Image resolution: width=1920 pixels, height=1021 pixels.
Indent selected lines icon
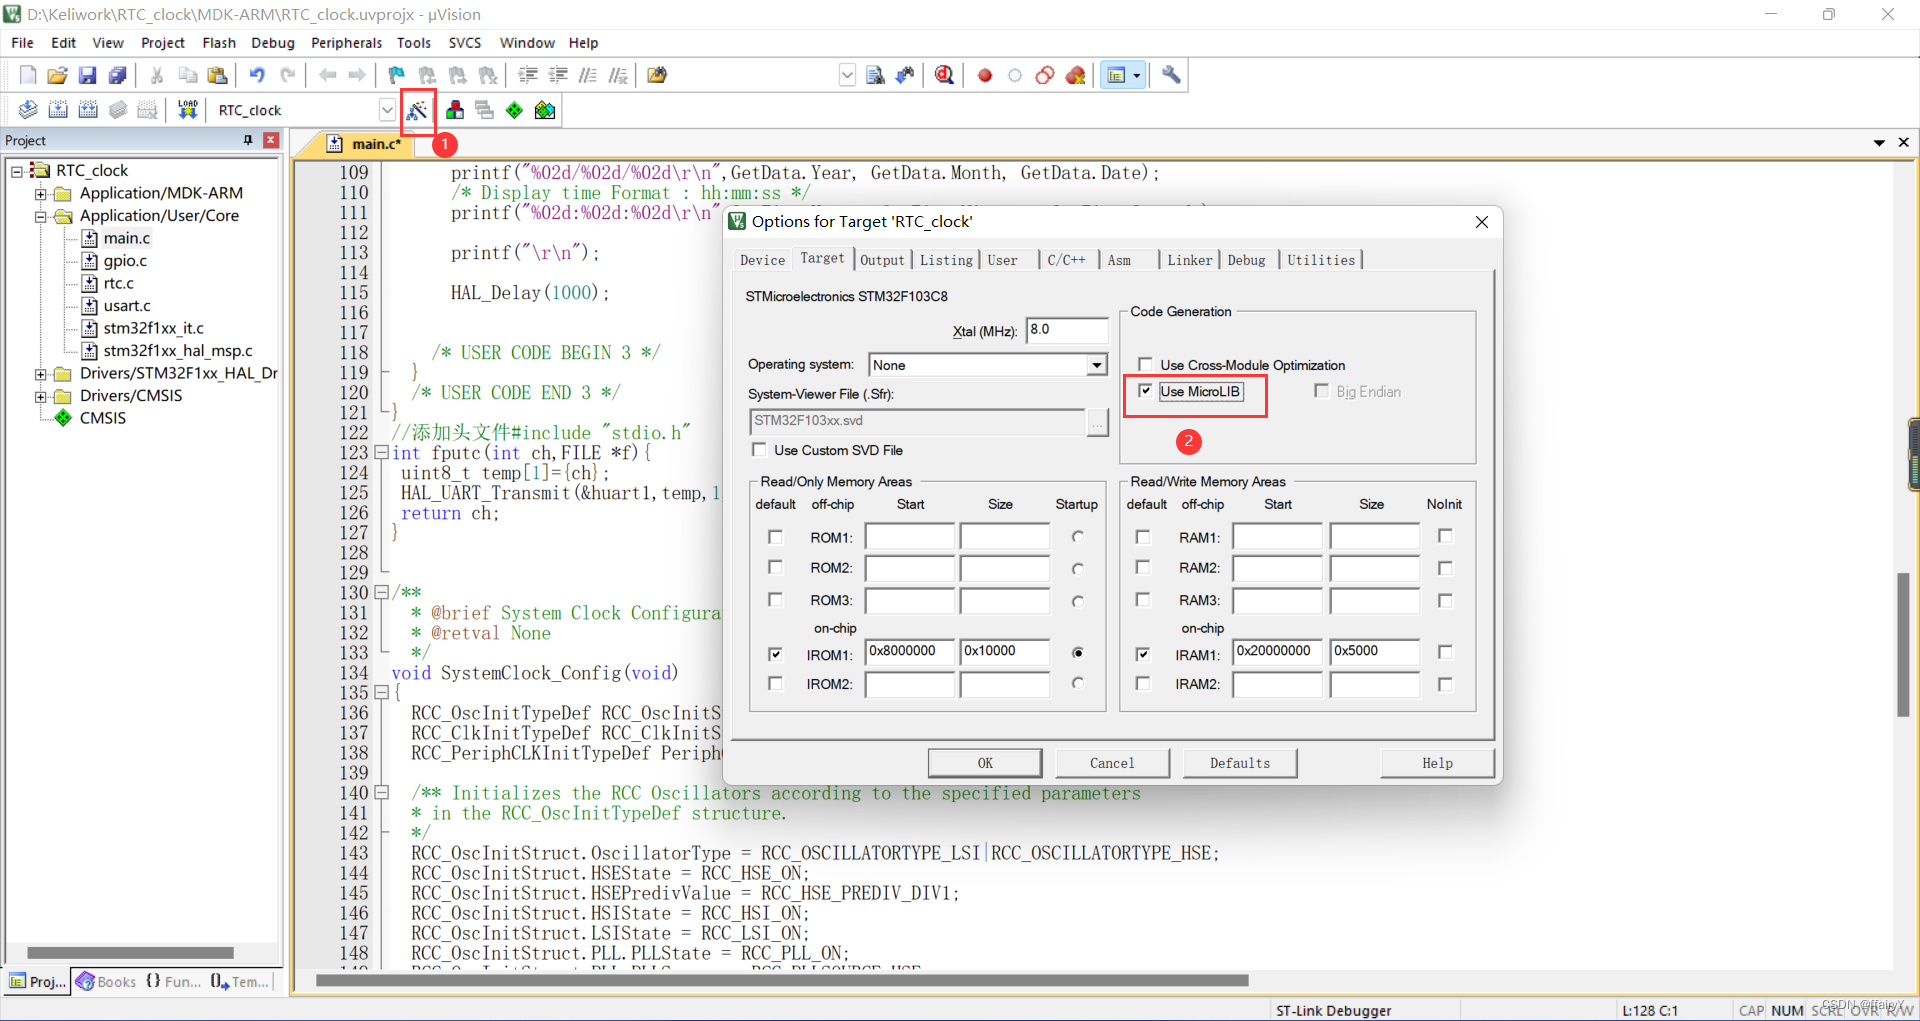(528, 75)
